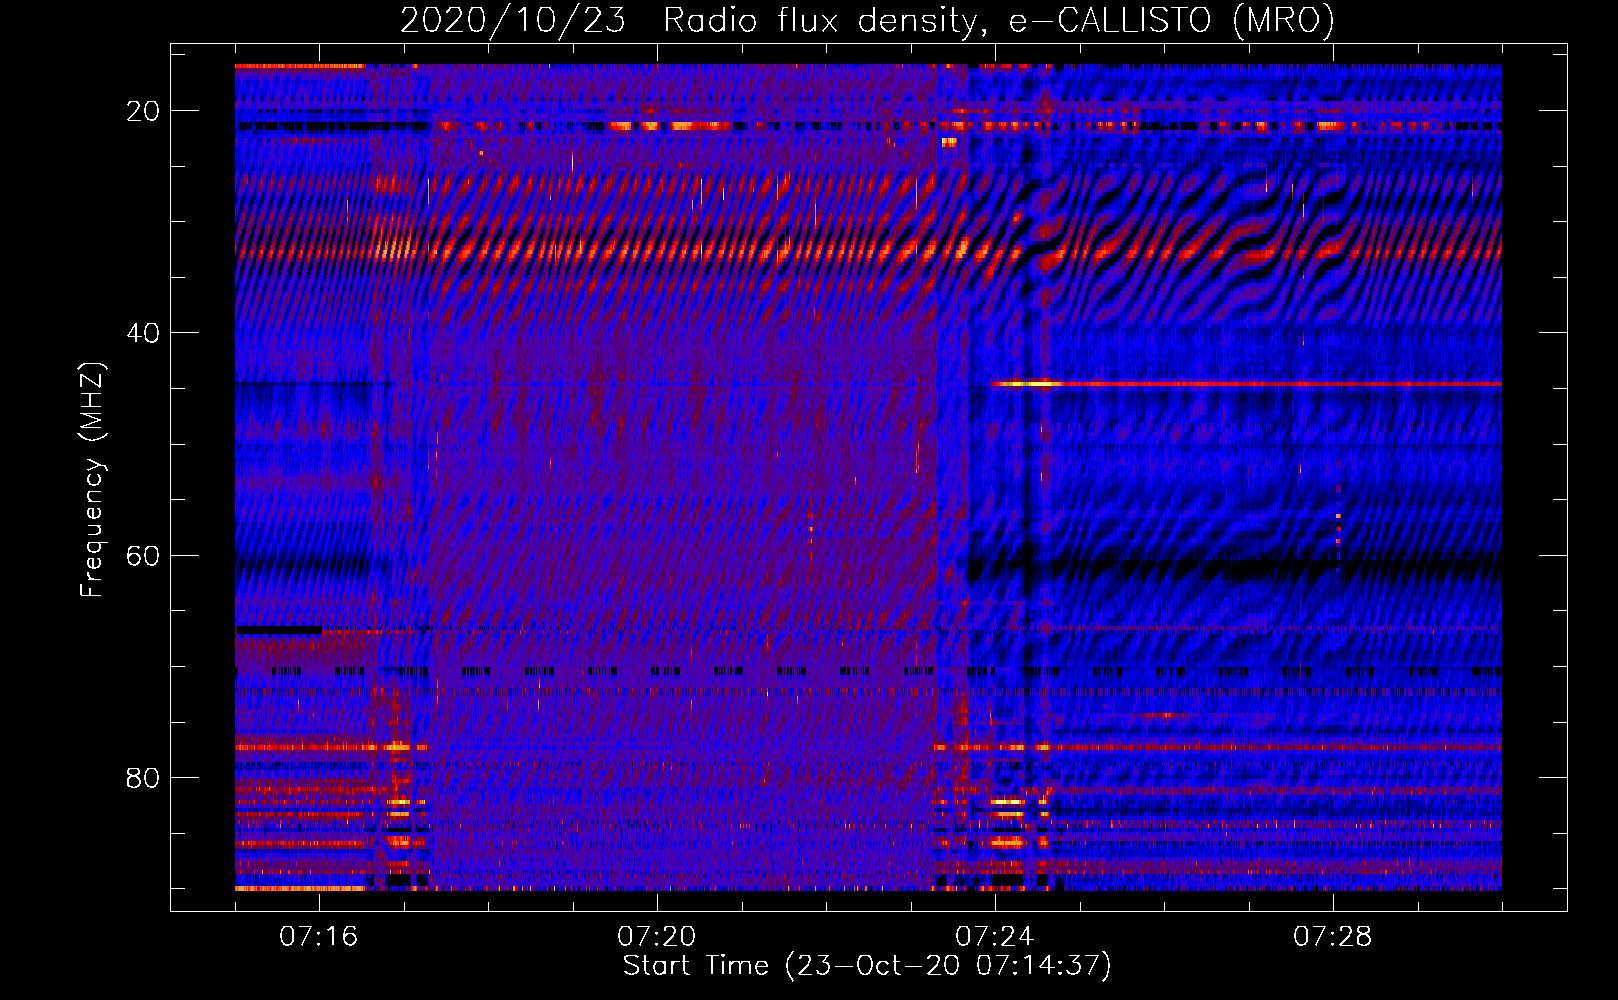
Task: Click the 'Start Time (23-Oct-20 07:14:37)' label
Action: click(x=867, y=966)
